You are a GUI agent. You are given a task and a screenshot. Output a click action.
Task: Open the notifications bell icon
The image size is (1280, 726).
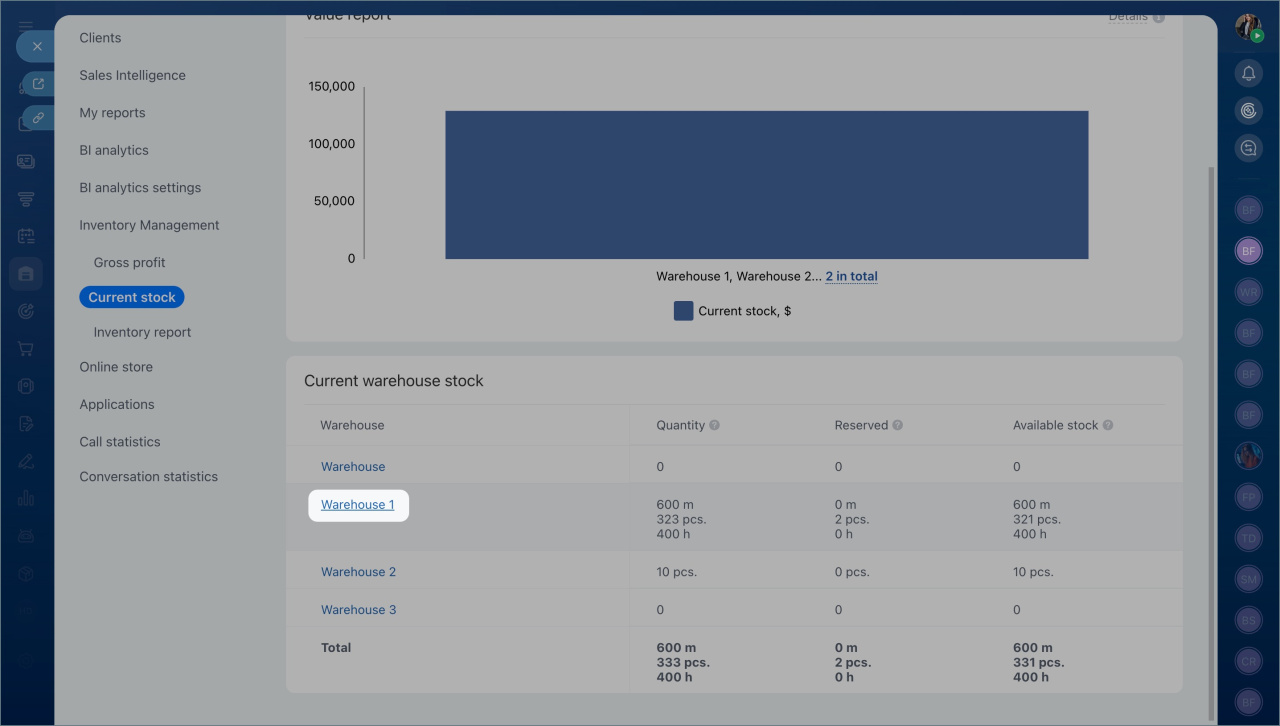coord(1248,73)
